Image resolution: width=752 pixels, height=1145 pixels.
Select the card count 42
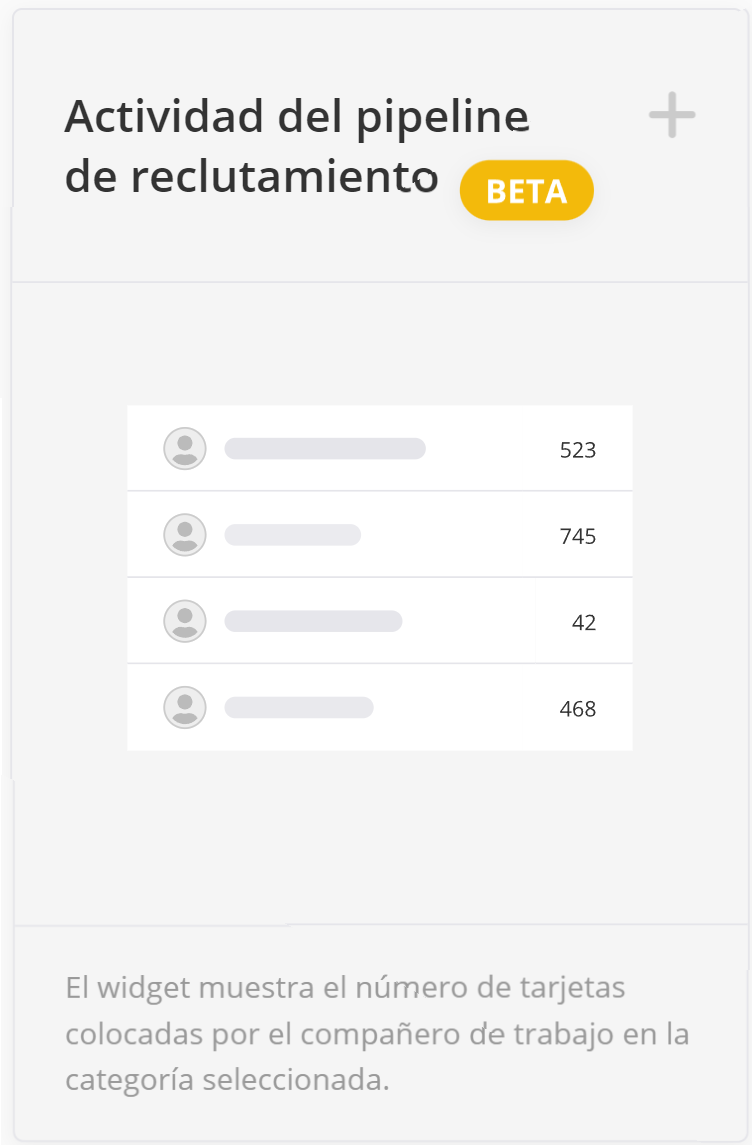584,623
